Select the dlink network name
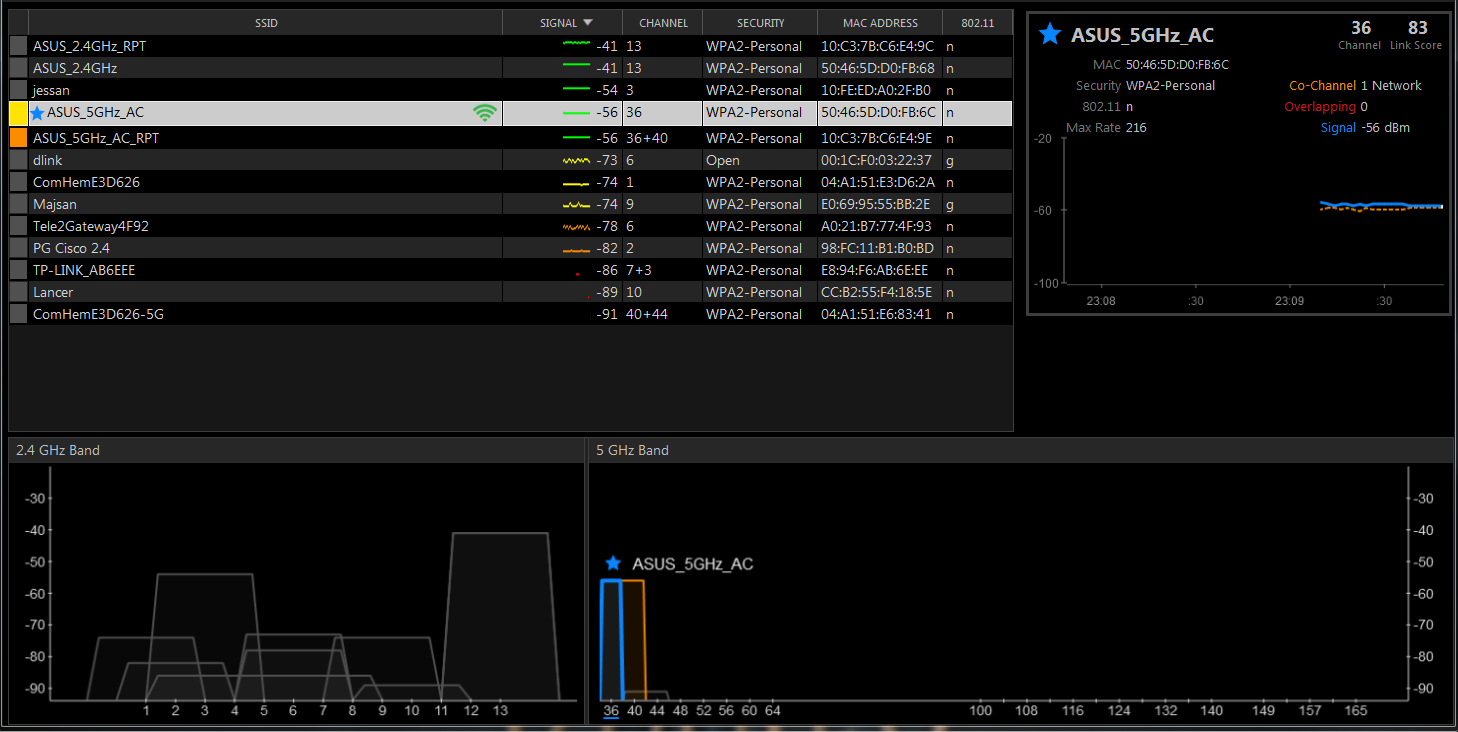This screenshot has height=732, width=1458. pos(48,160)
